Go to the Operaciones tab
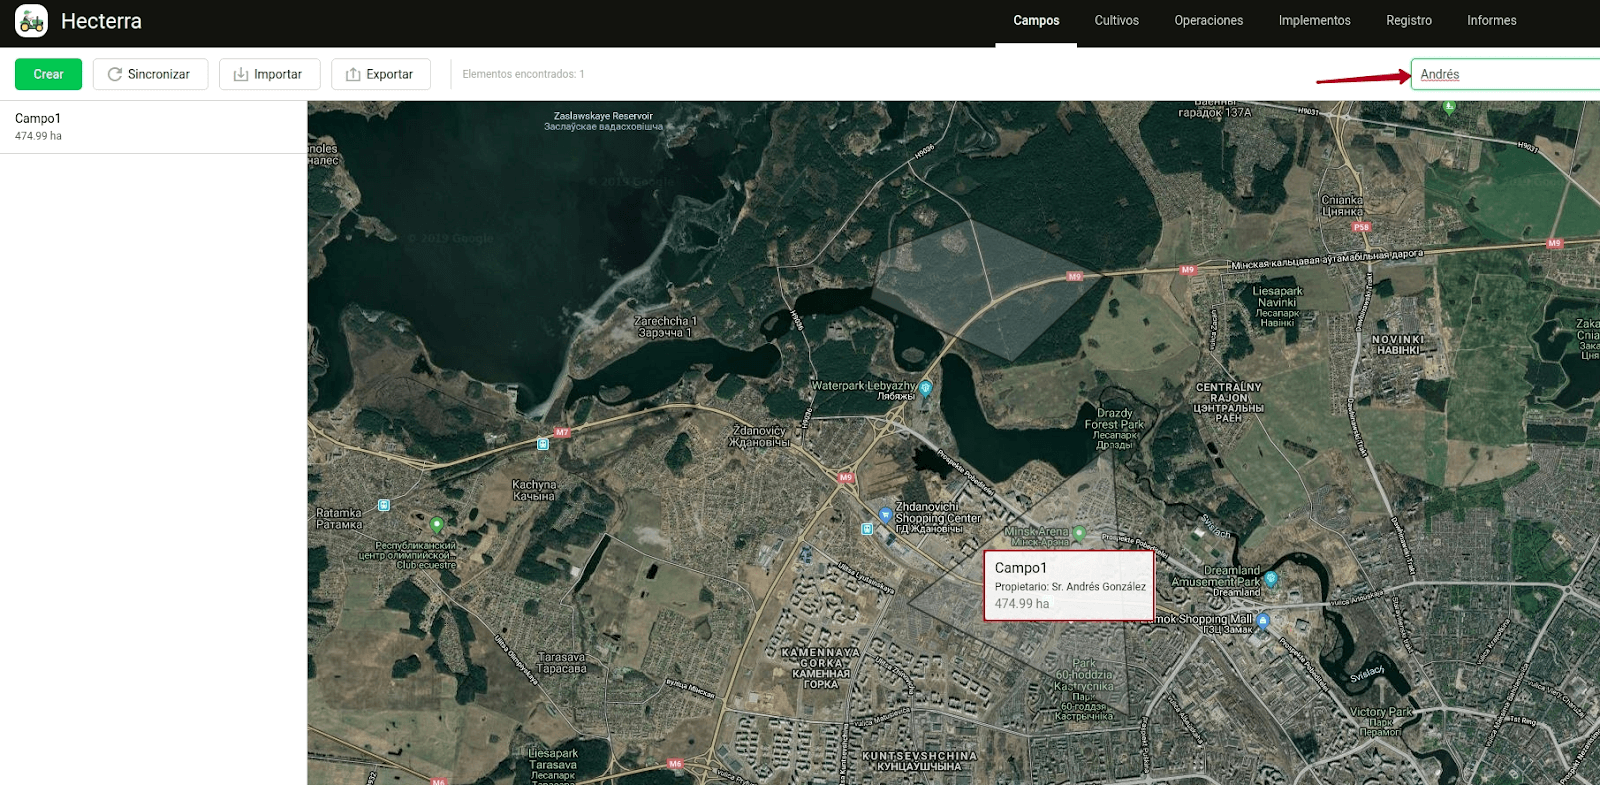 (1208, 21)
